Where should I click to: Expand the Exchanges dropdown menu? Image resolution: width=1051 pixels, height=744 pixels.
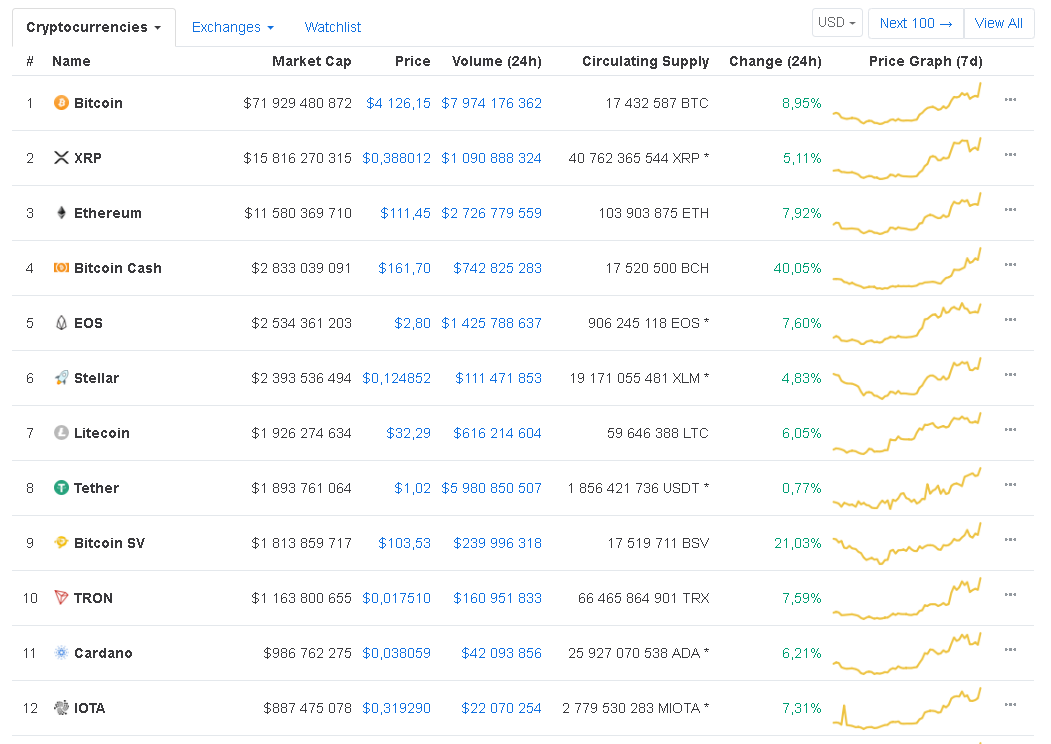tap(232, 28)
